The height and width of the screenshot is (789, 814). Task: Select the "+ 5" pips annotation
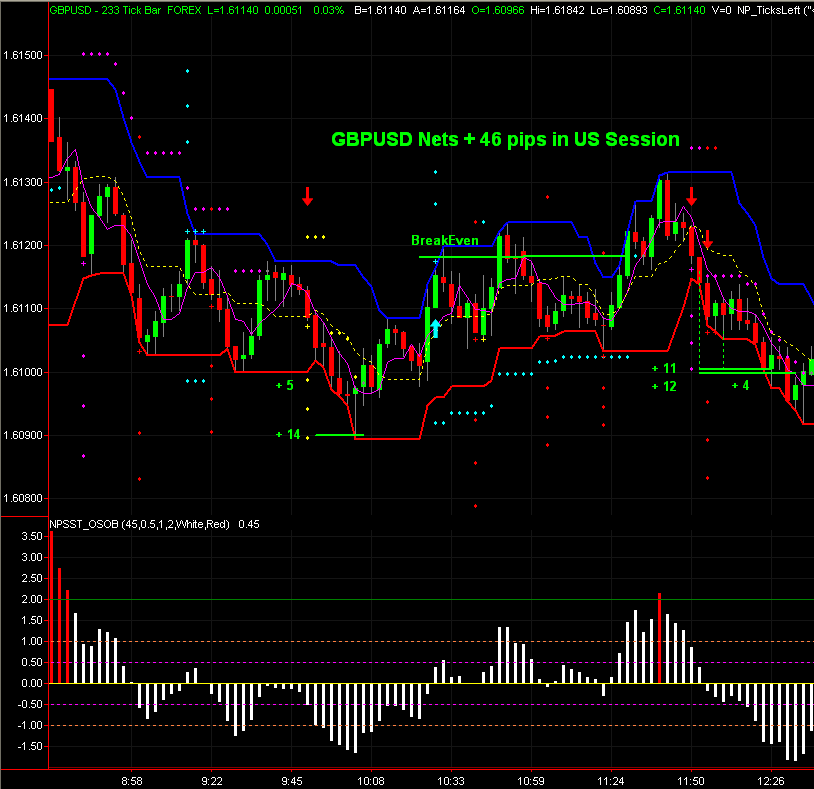284,385
